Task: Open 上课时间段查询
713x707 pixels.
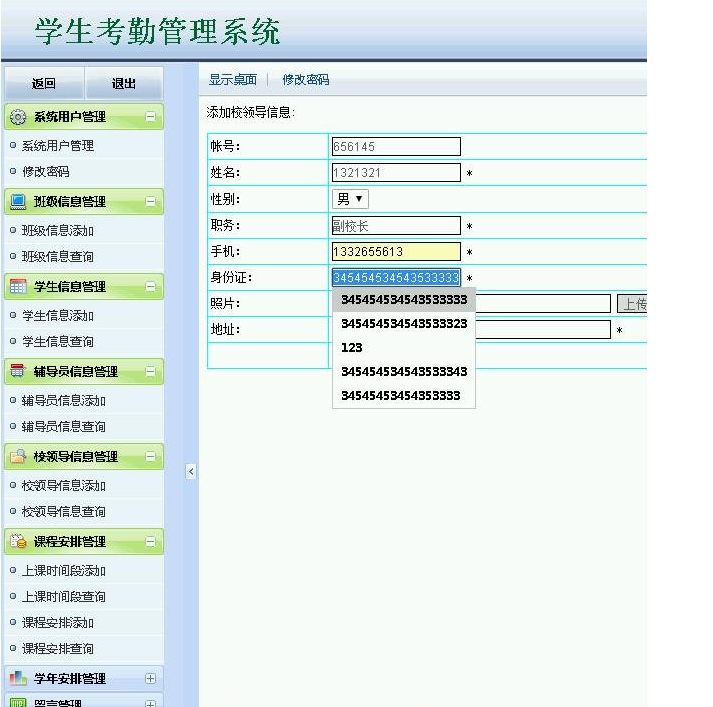Action: pos(64,597)
